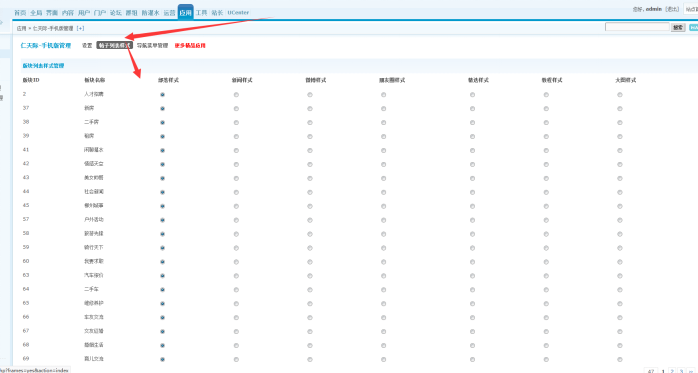Click the selected first-style radio for forum ID 44

click(162, 192)
